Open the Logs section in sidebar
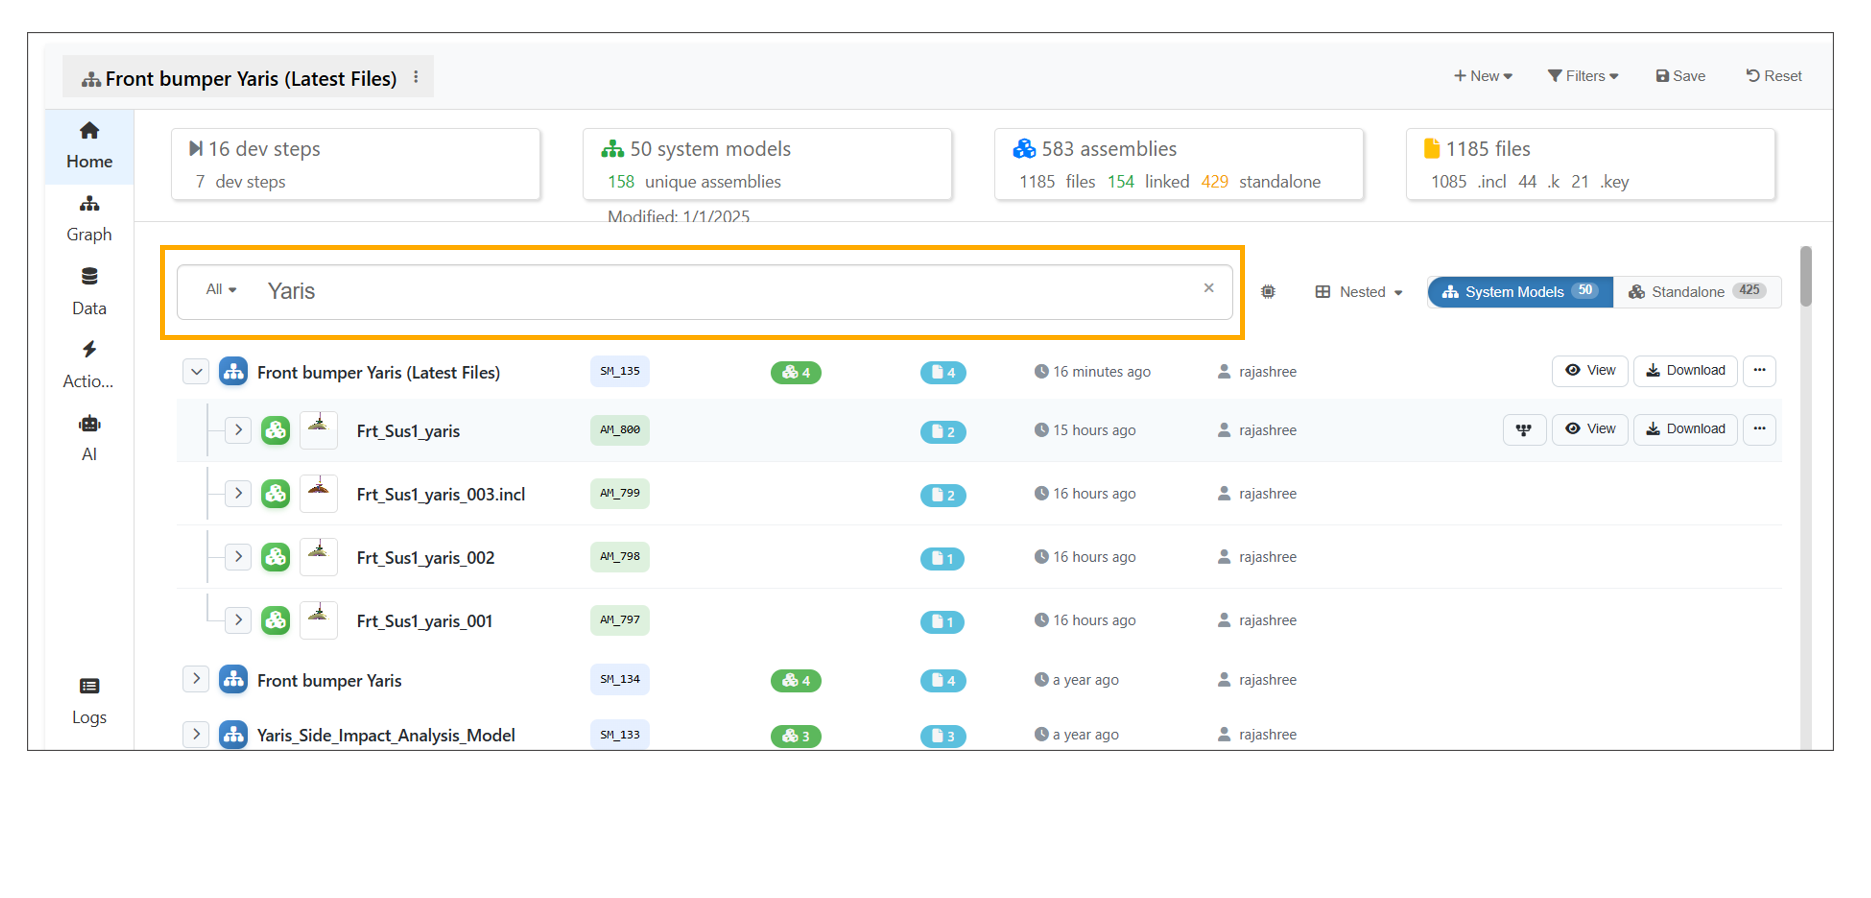Screen dimensions: 1871x898 click(89, 700)
